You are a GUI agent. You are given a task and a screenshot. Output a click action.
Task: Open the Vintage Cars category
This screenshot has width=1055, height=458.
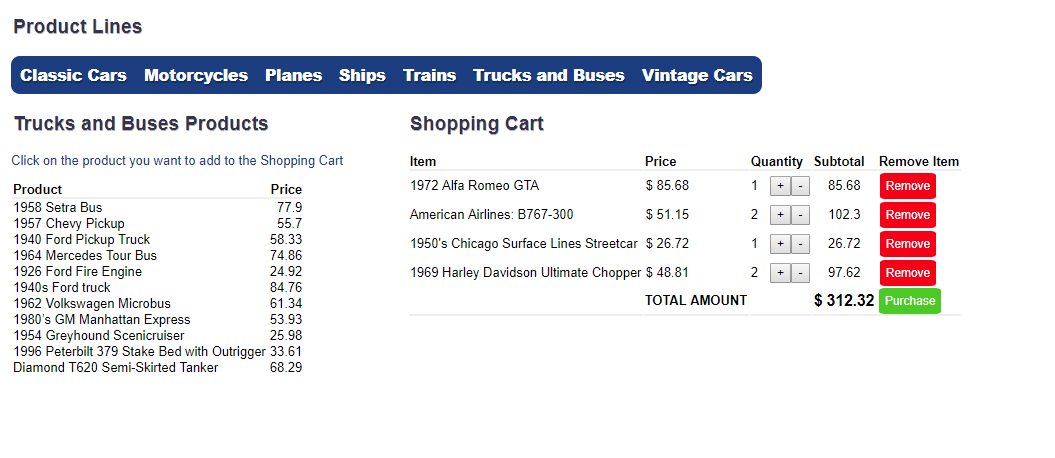[x=697, y=75]
